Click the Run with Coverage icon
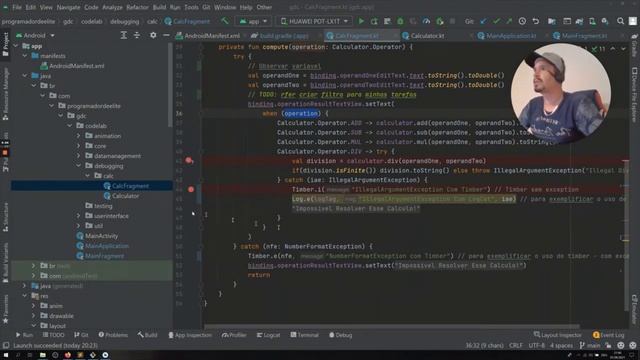The image size is (640, 360). point(413,21)
